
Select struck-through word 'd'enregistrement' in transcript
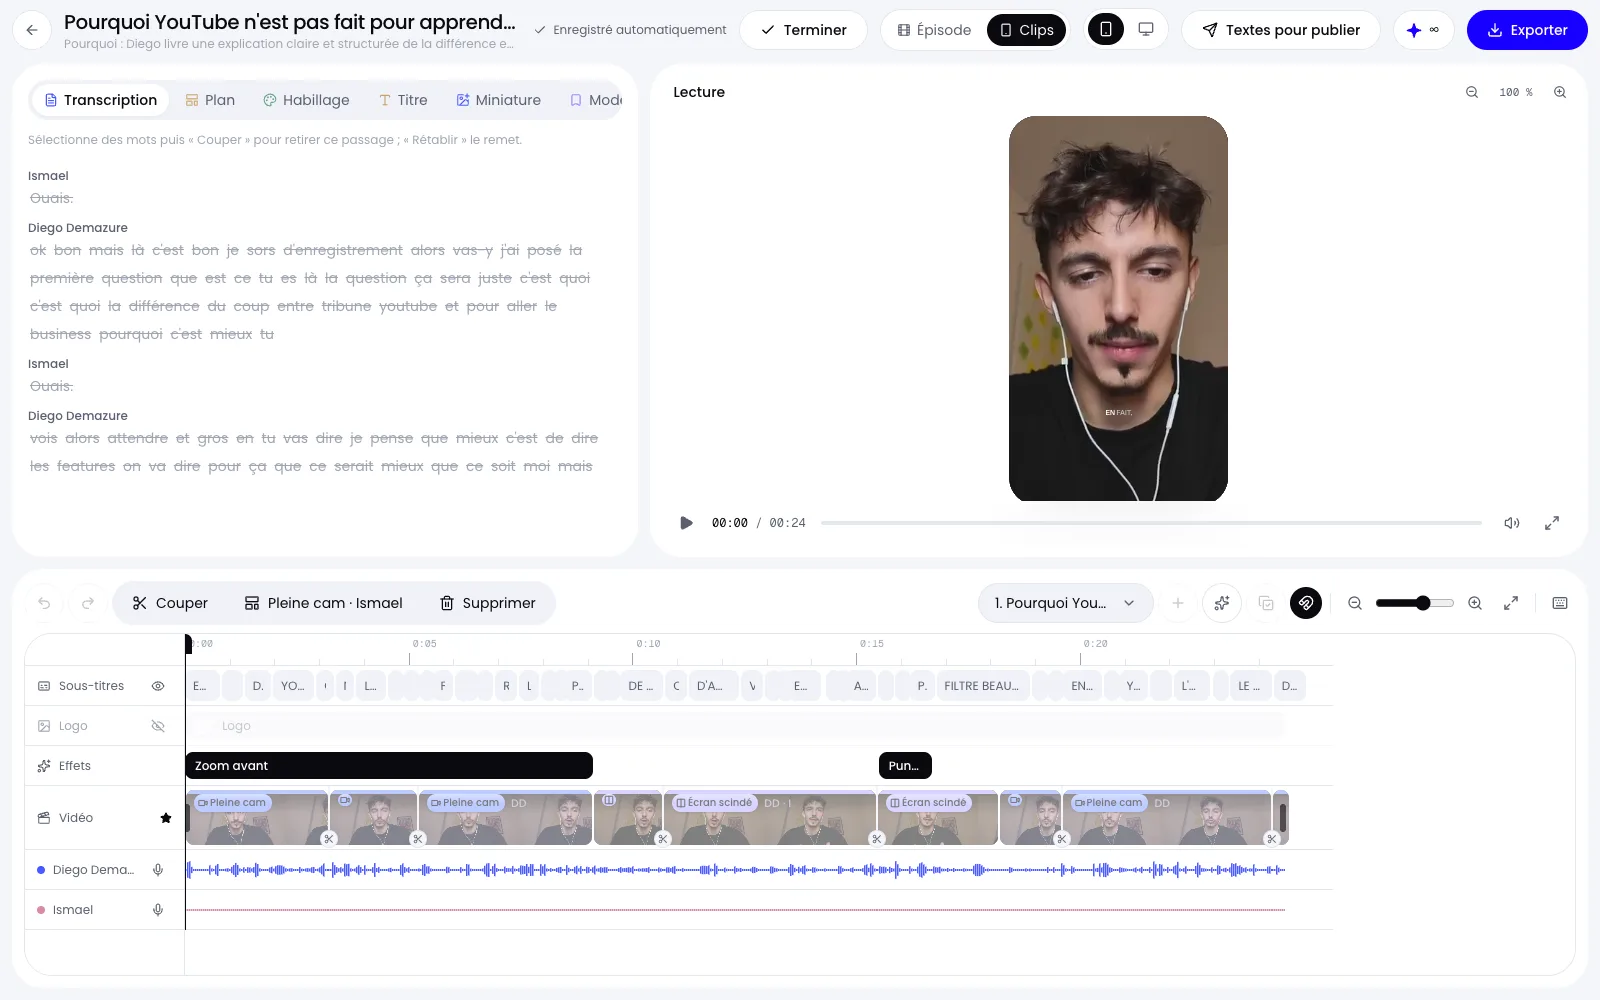(343, 250)
